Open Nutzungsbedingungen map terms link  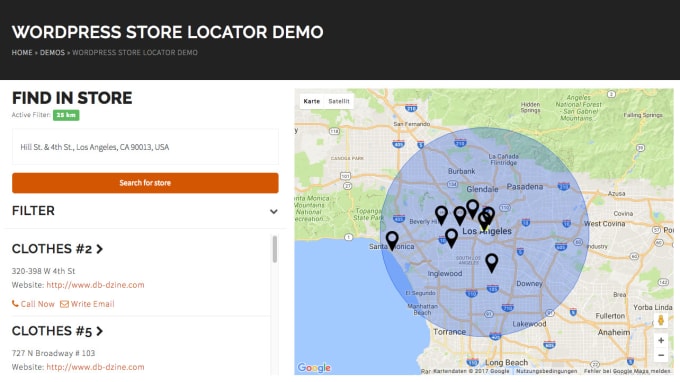[546, 371]
